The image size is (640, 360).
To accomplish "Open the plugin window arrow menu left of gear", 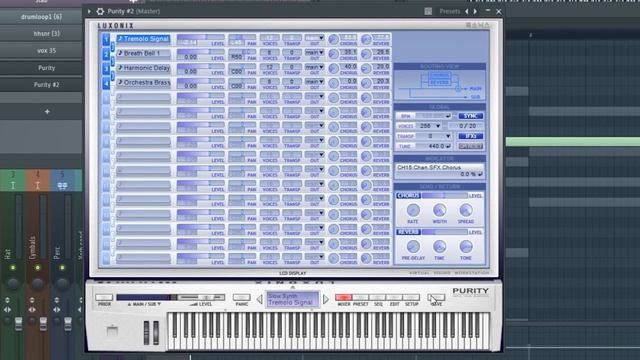I will tap(89, 11).
